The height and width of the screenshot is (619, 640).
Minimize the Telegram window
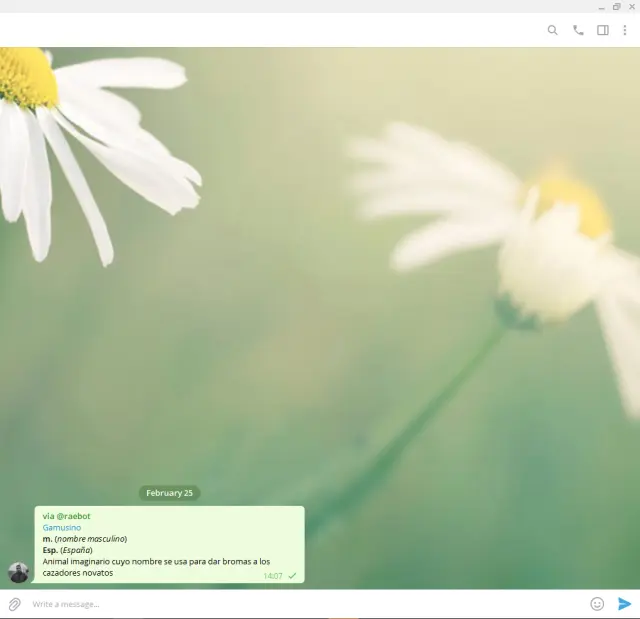(x=601, y=6)
